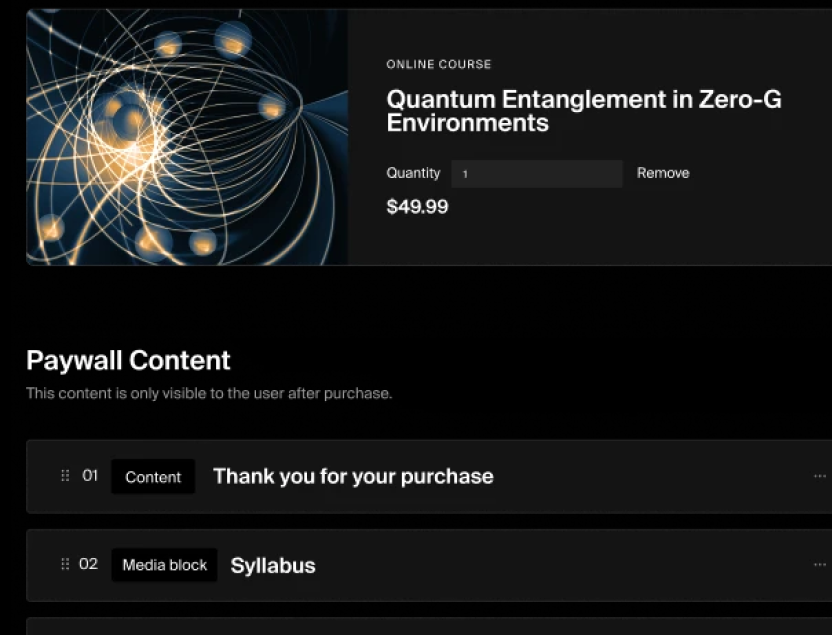Grab the drag handle beside Syllabus row
Image resolution: width=832 pixels, height=635 pixels.
coord(65,564)
